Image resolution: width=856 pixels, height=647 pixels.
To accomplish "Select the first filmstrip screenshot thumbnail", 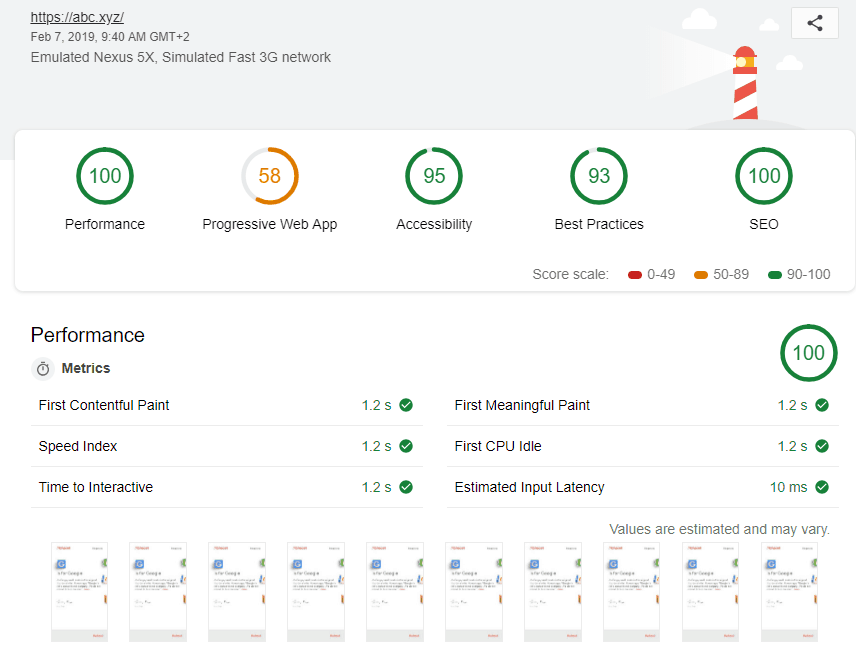I will [x=80, y=592].
